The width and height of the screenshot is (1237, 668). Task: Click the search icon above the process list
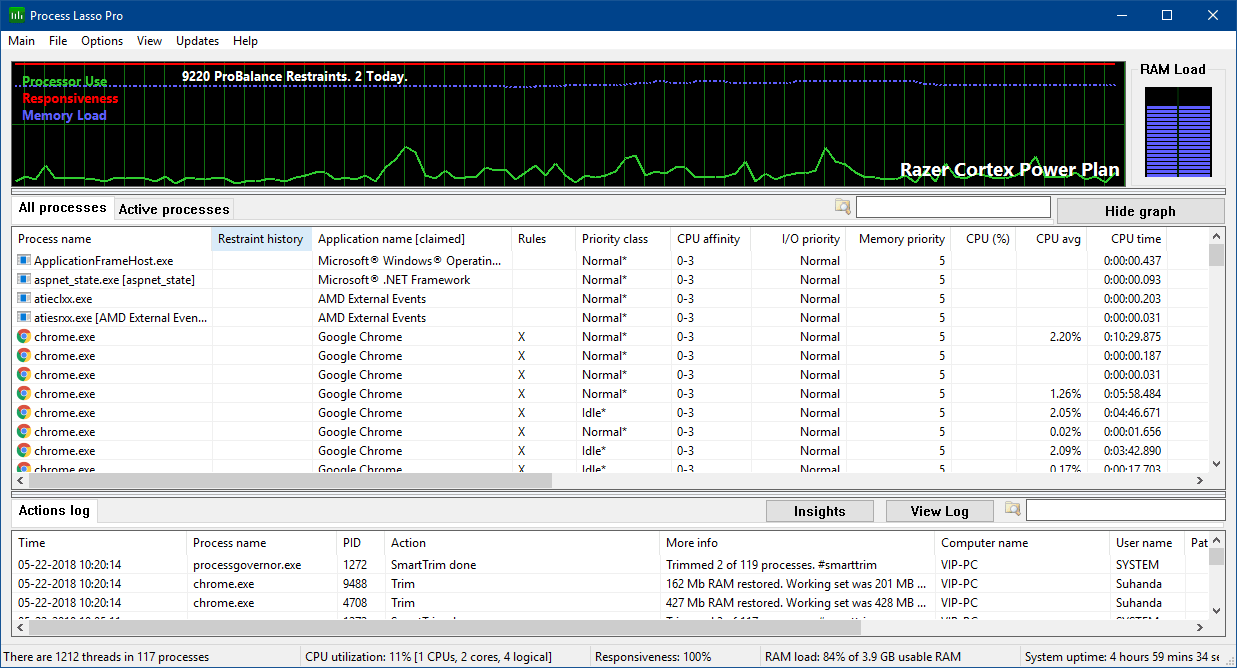click(x=842, y=207)
